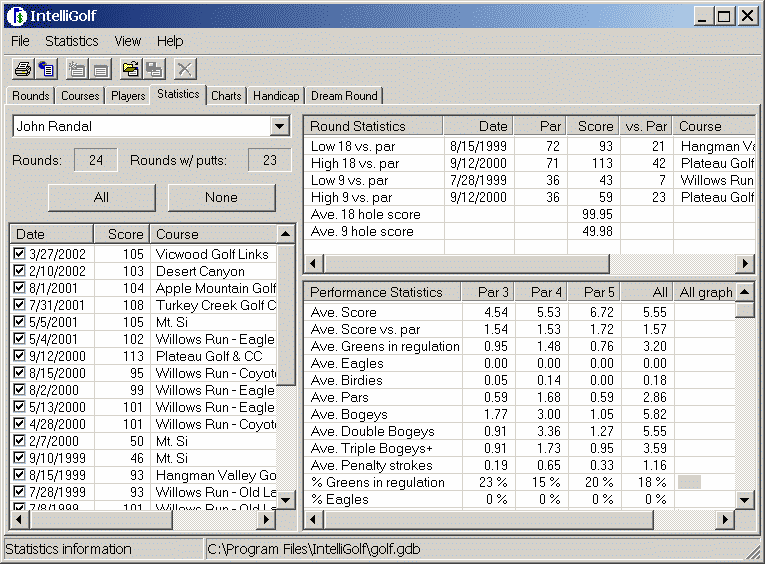
Task: Click the None button to deselect rounds
Action: click(x=221, y=198)
